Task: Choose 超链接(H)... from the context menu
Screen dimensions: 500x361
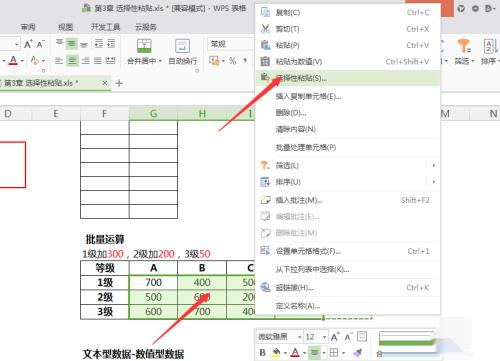Action: 348,287
